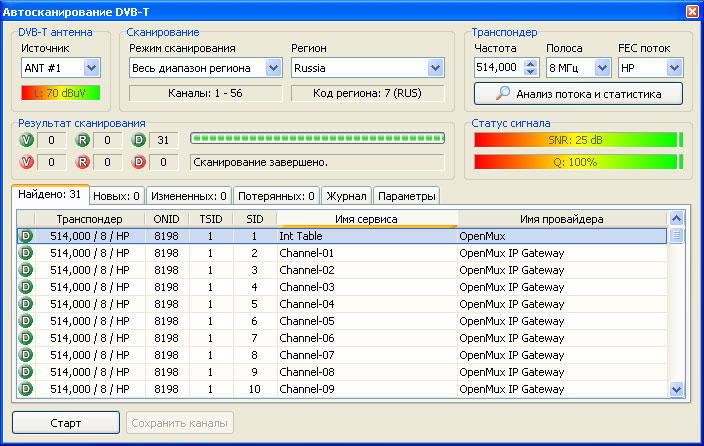Open the FEC поток HP dropdown
Viewport: 704px width, 446px height.
[x=674, y=68]
